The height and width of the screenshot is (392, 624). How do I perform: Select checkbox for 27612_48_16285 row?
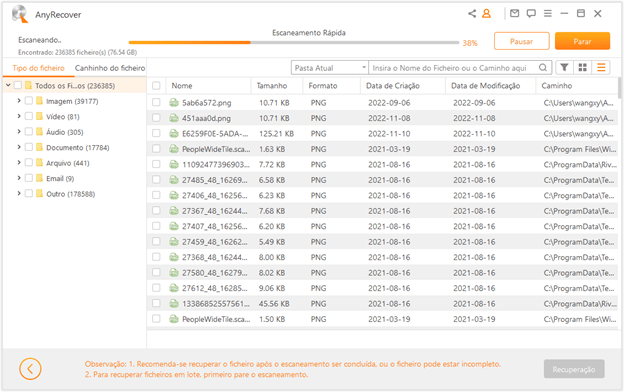(x=156, y=288)
